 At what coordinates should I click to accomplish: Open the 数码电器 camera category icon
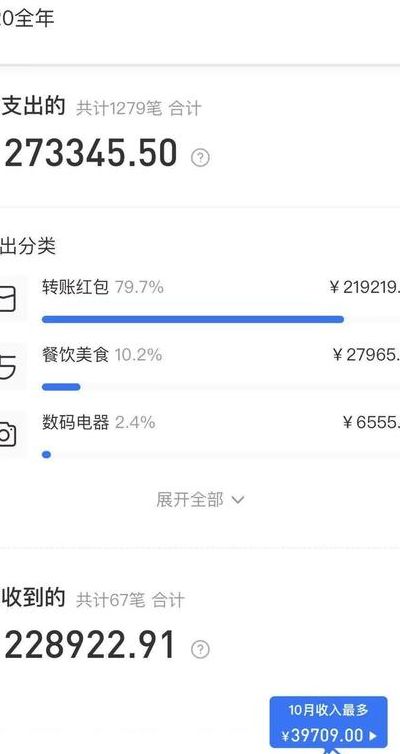click(8, 434)
